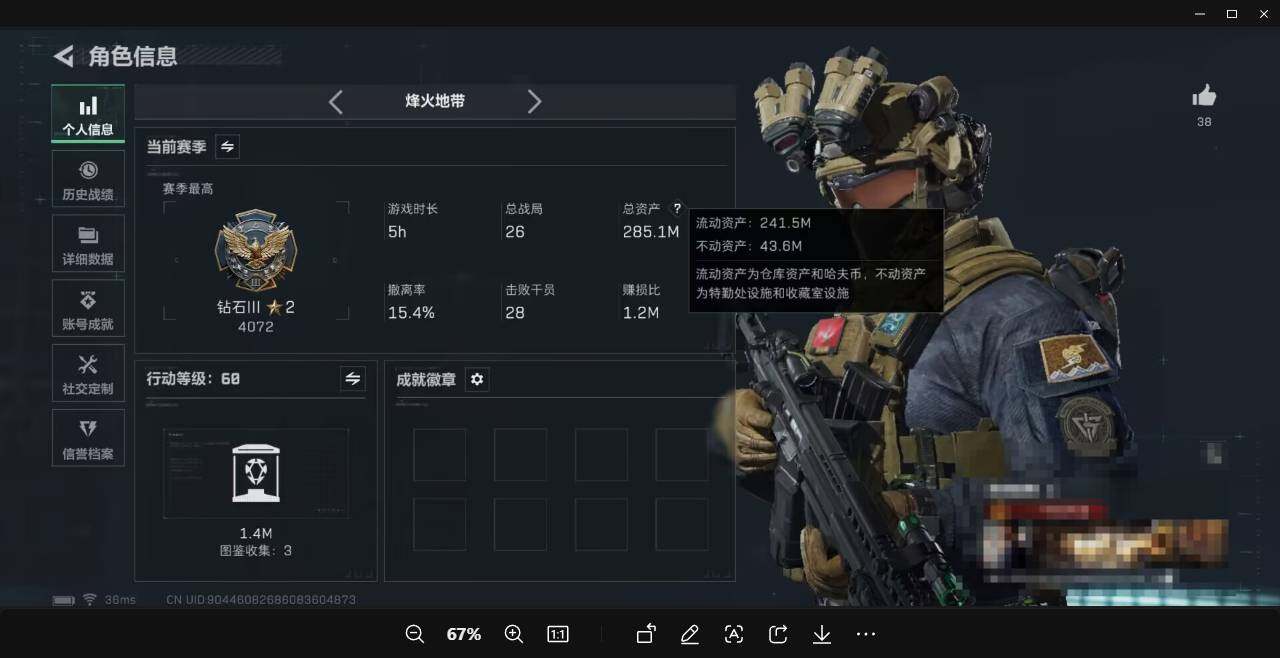Click the share icon in the viewer toolbar

tap(778, 634)
